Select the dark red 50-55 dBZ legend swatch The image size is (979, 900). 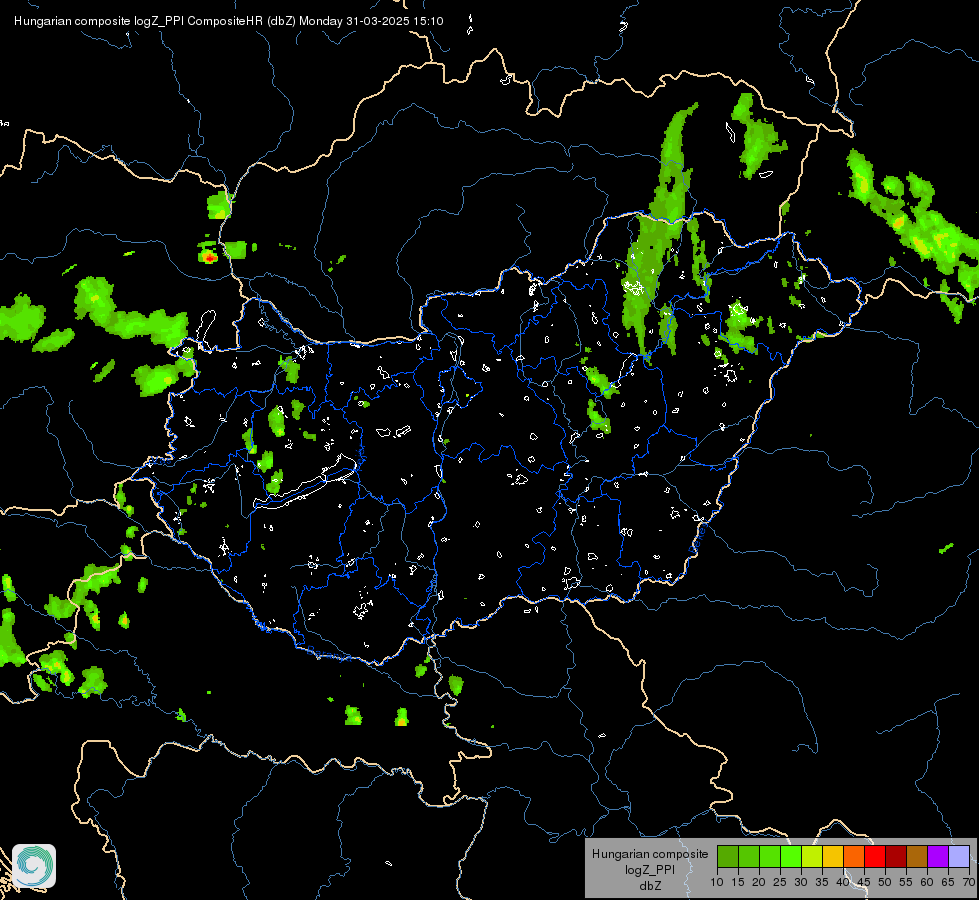[896, 856]
